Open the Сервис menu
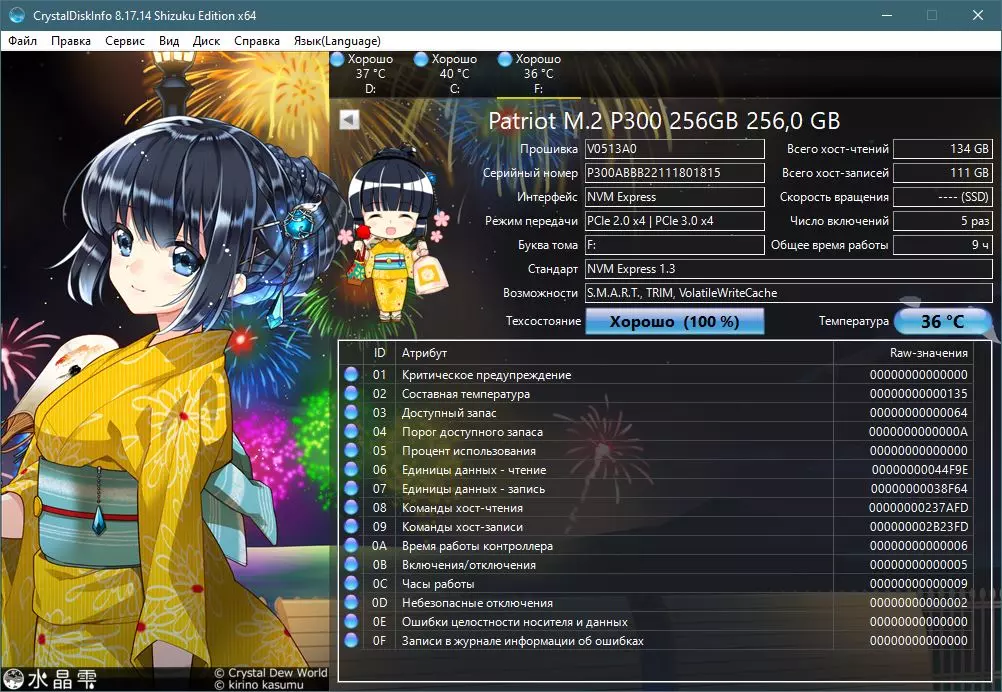 click(125, 41)
